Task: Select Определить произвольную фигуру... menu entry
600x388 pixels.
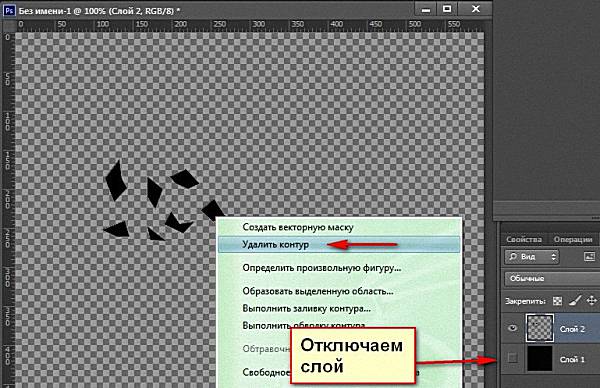Action: pos(322,268)
